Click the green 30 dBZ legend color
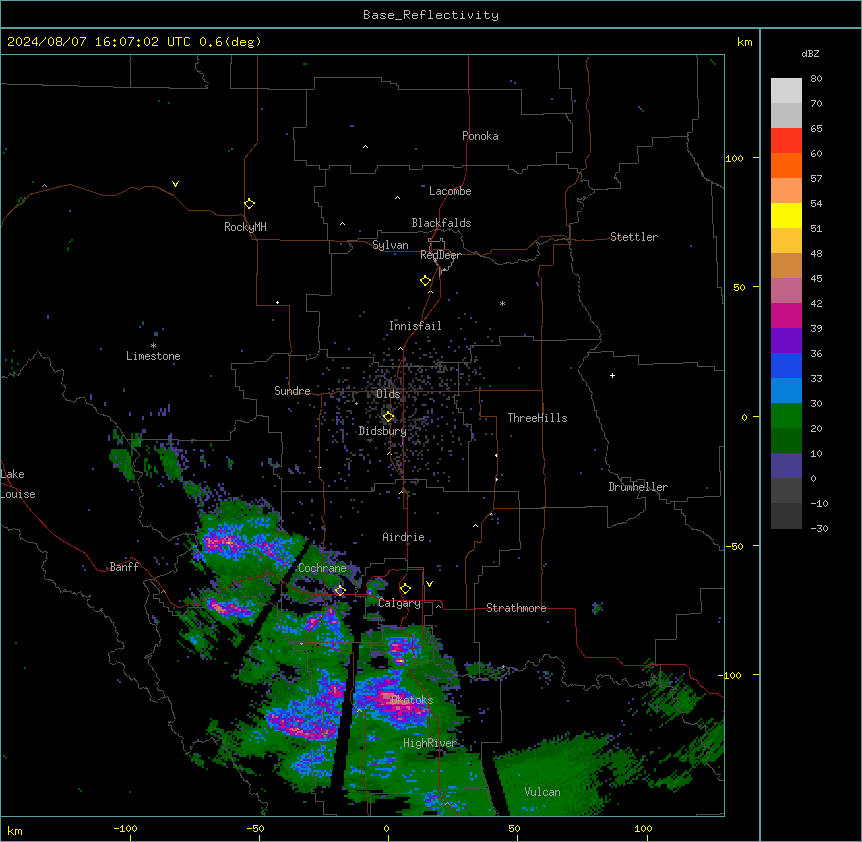The image size is (862, 842). (786, 416)
